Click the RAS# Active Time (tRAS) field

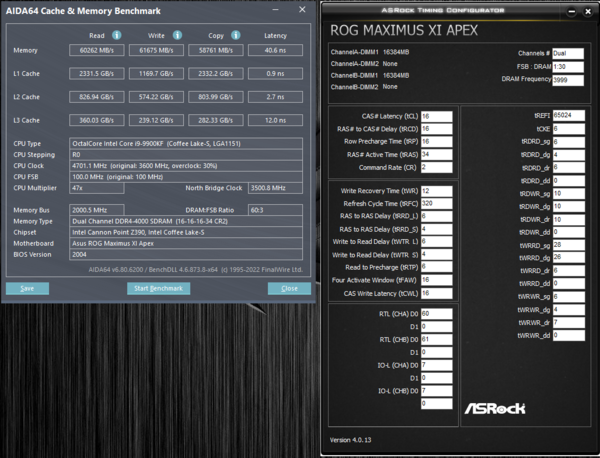pos(437,155)
